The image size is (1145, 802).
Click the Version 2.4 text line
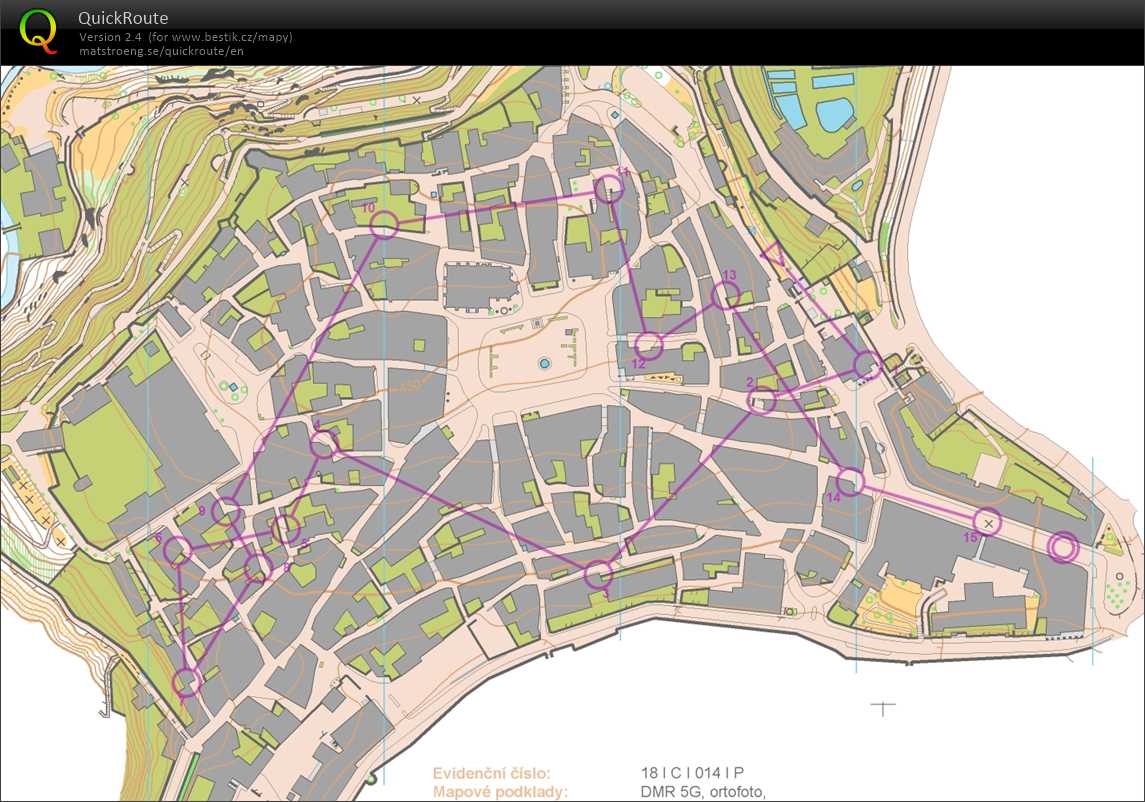(186, 37)
